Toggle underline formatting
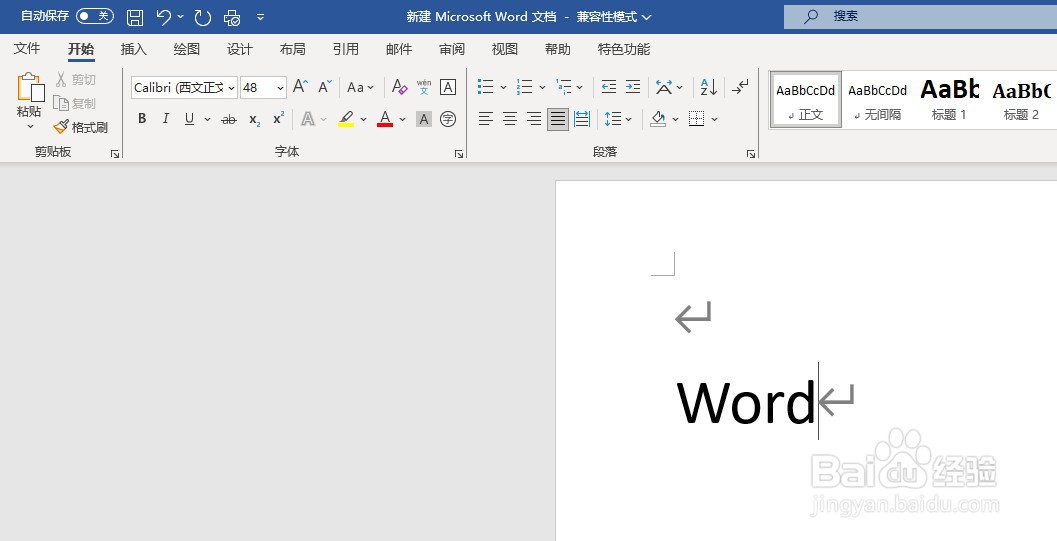1057x541 pixels. [189, 119]
